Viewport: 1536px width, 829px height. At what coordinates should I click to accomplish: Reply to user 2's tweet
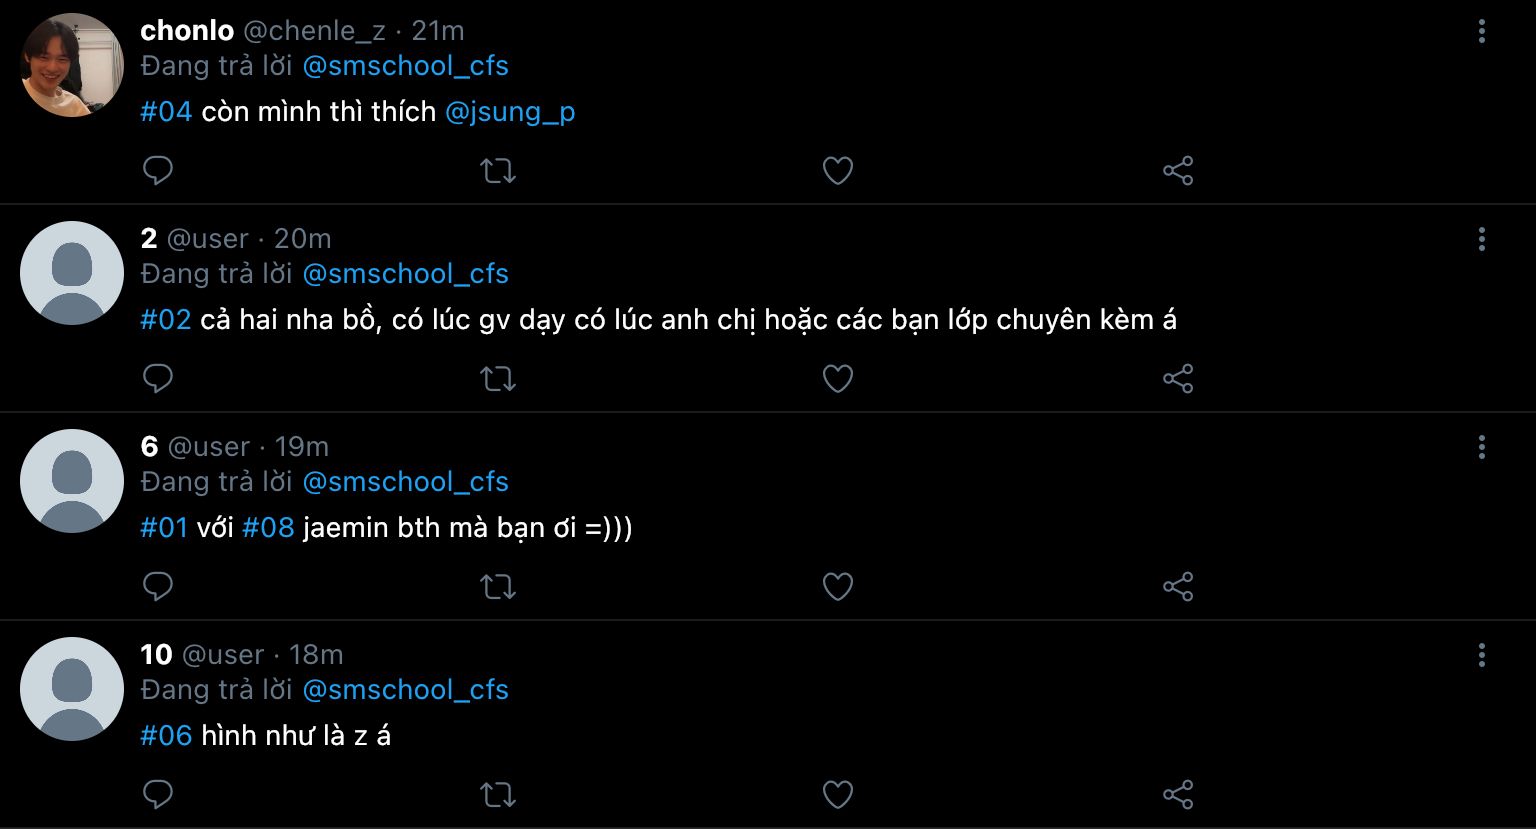point(158,379)
